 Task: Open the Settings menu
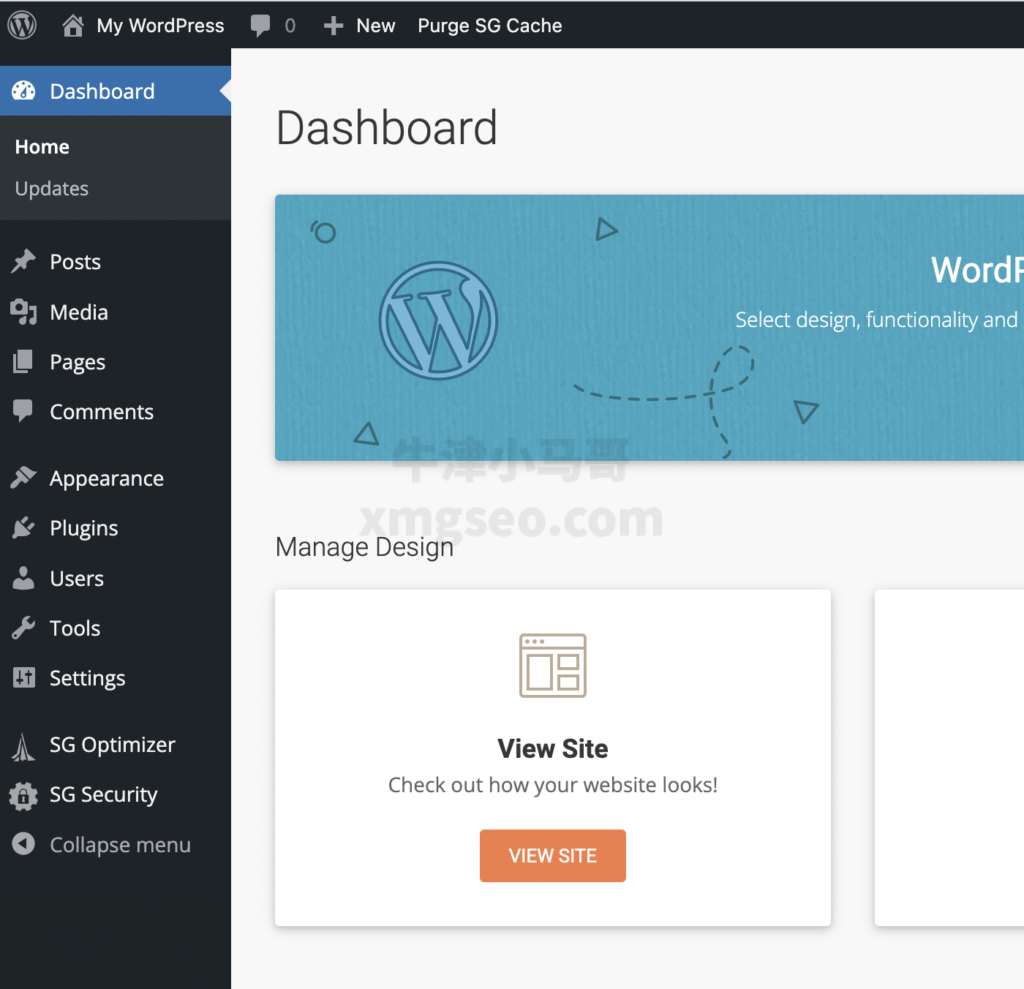tap(116, 678)
